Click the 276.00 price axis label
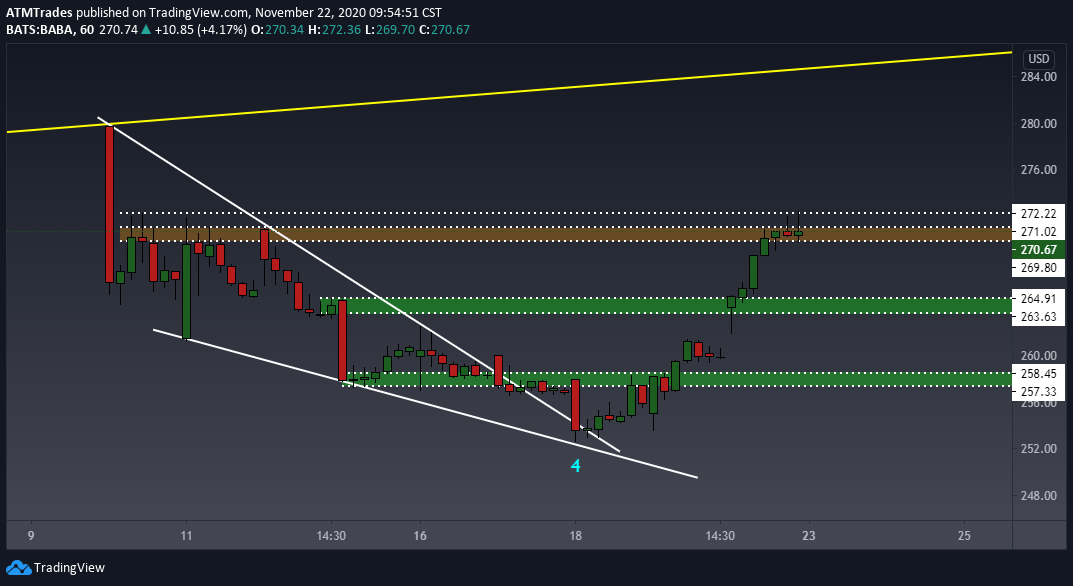The width and height of the screenshot is (1073, 586). pos(1039,170)
